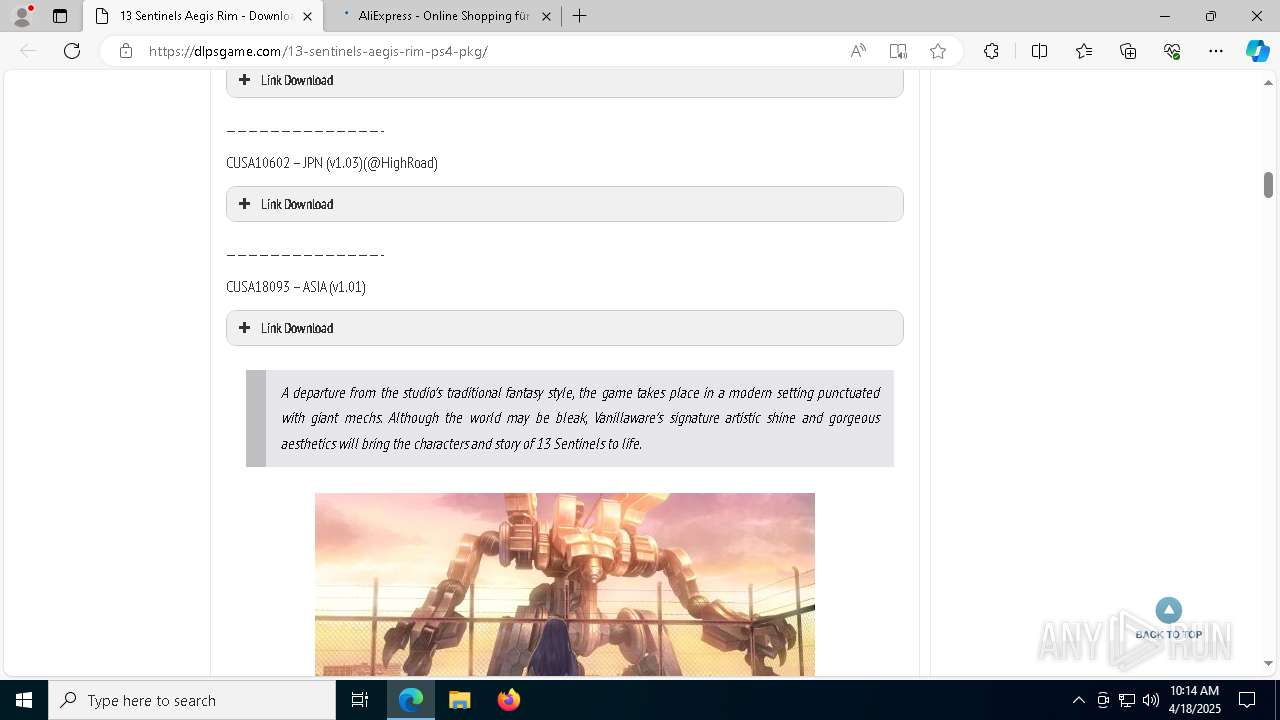This screenshot has width=1280, height=720.
Task: Expand the topmost Link Download section
Action: point(565,83)
